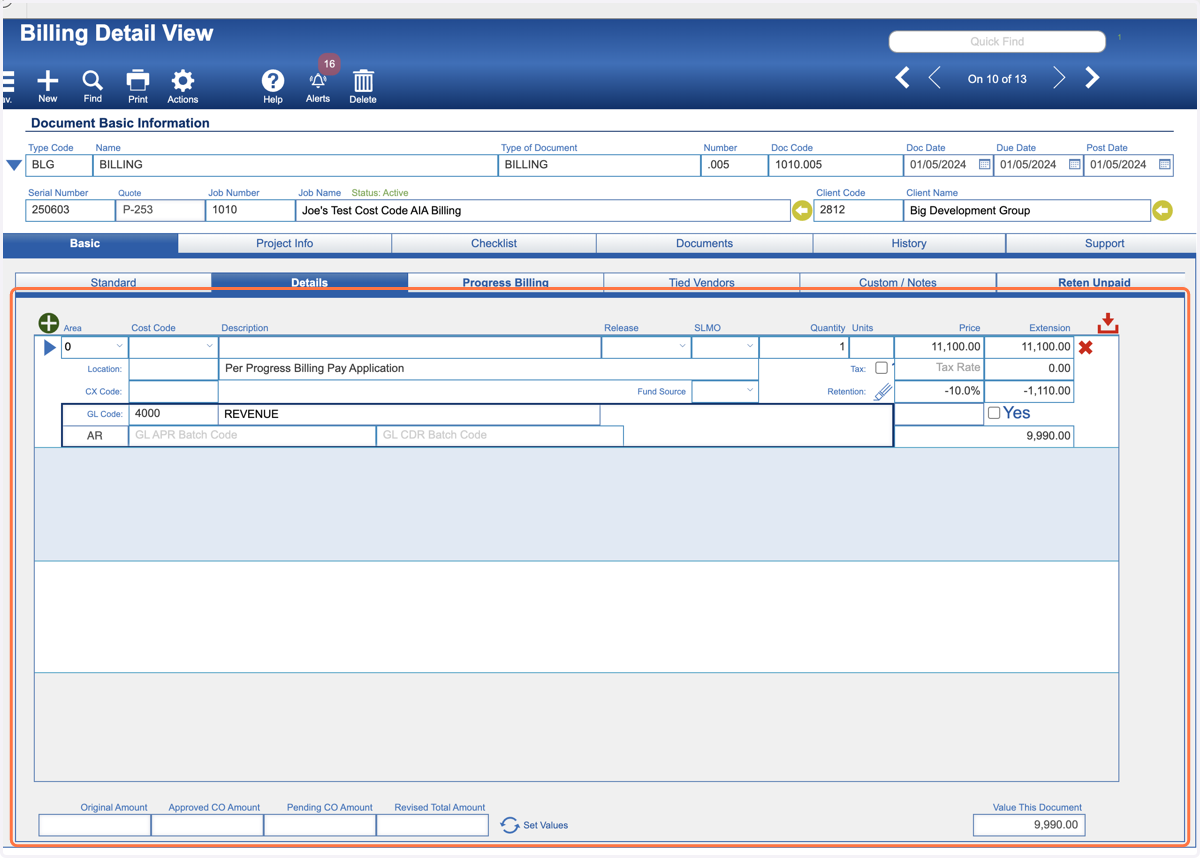Click the CX Code field

click(x=173, y=391)
